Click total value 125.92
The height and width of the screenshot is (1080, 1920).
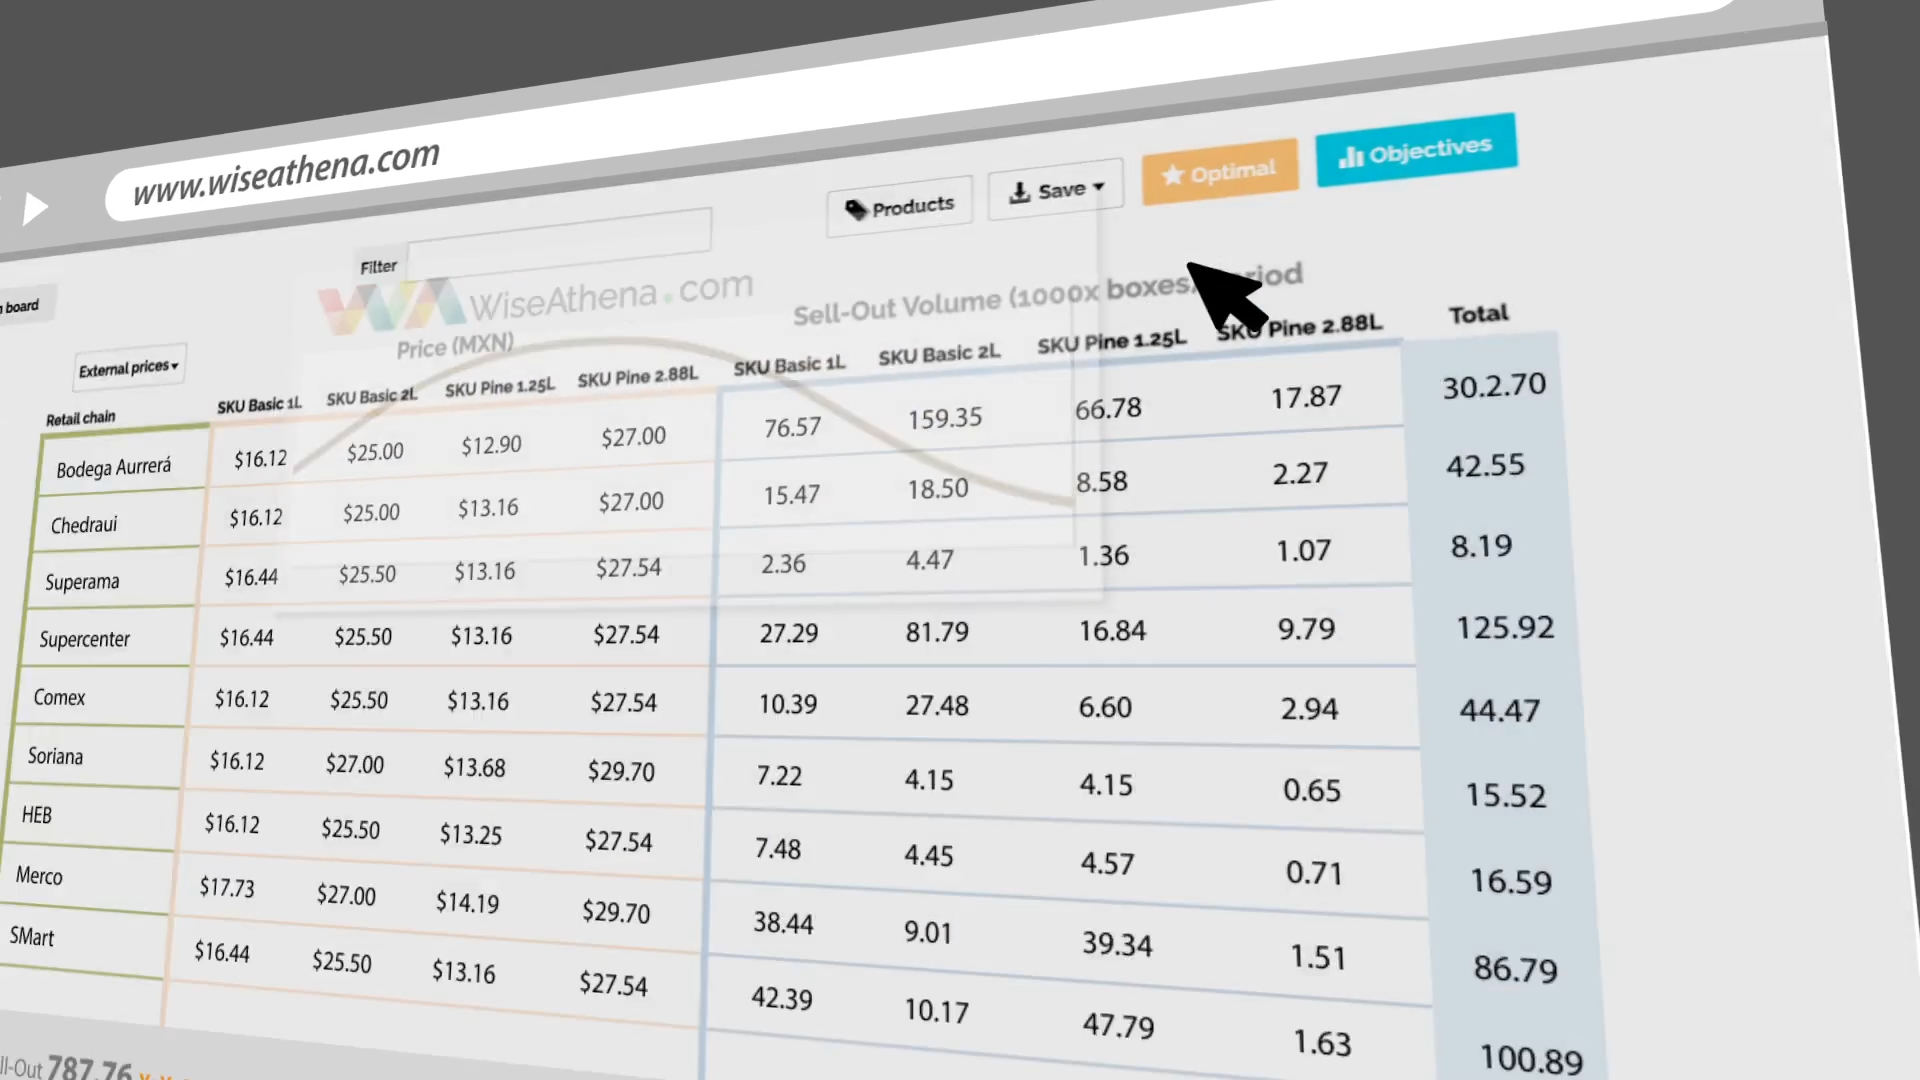pyautogui.click(x=1505, y=627)
